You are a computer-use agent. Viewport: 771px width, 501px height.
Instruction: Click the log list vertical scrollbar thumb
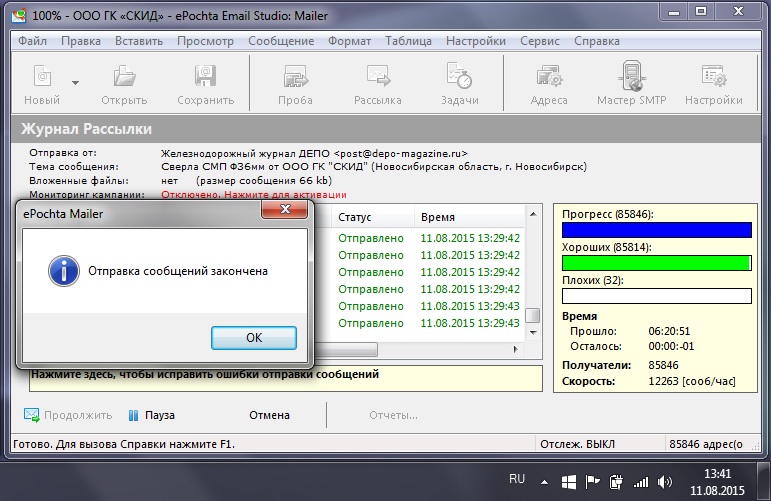point(533,315)
